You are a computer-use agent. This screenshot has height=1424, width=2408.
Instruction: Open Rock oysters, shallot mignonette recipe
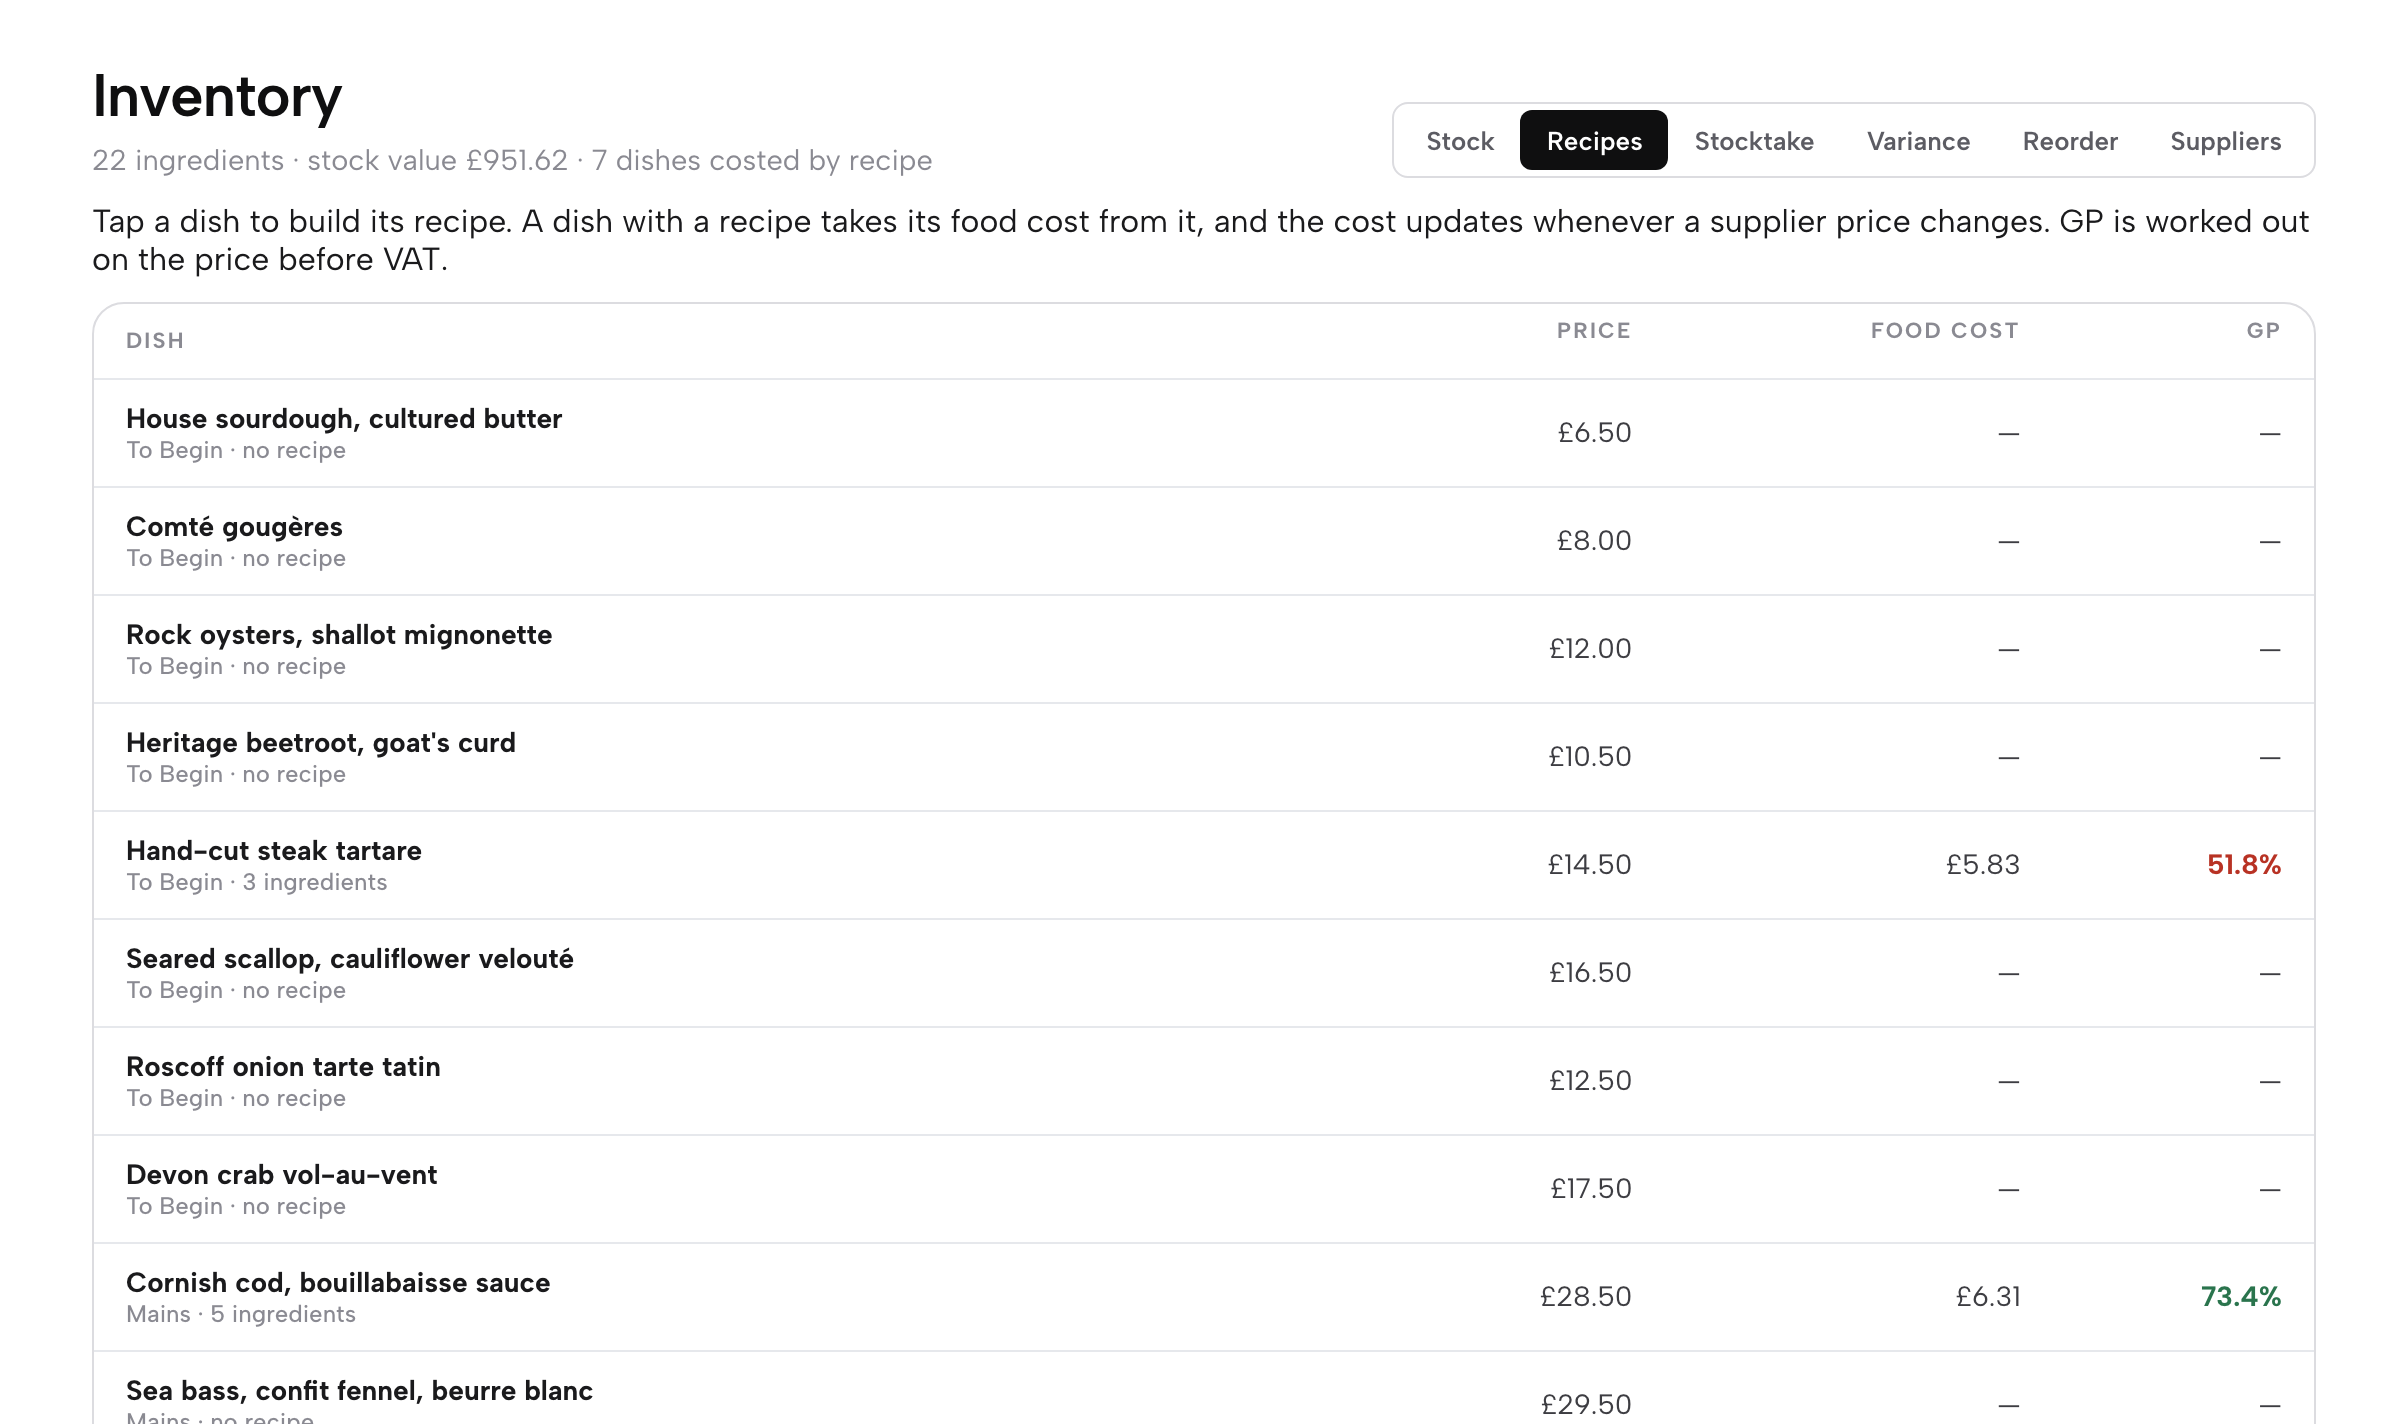pos(1203,649)
